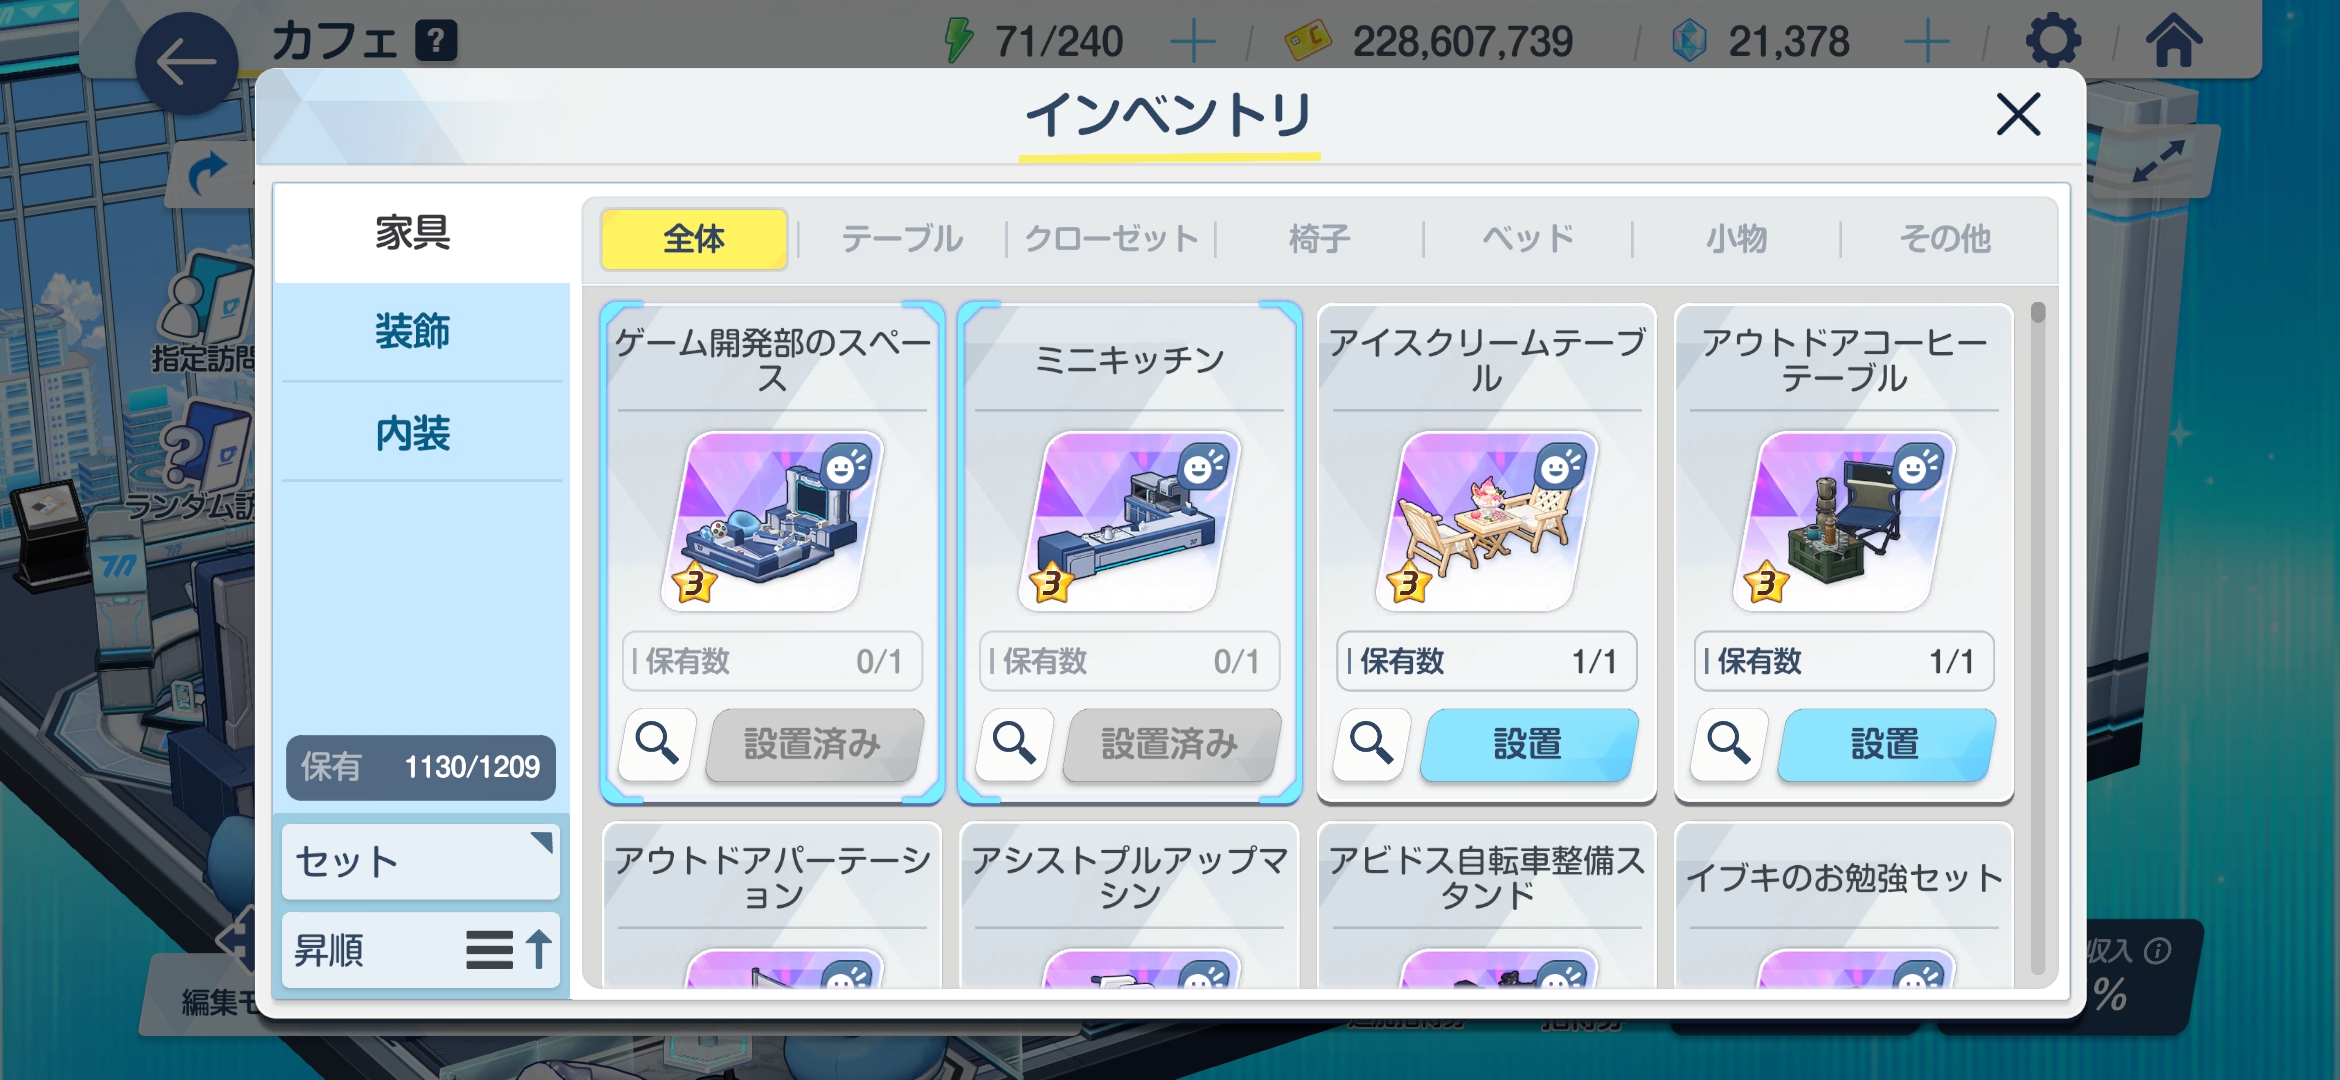Open settings with the gear icon
This screenshot has width=2340, height=1080.
(2052, 42)
